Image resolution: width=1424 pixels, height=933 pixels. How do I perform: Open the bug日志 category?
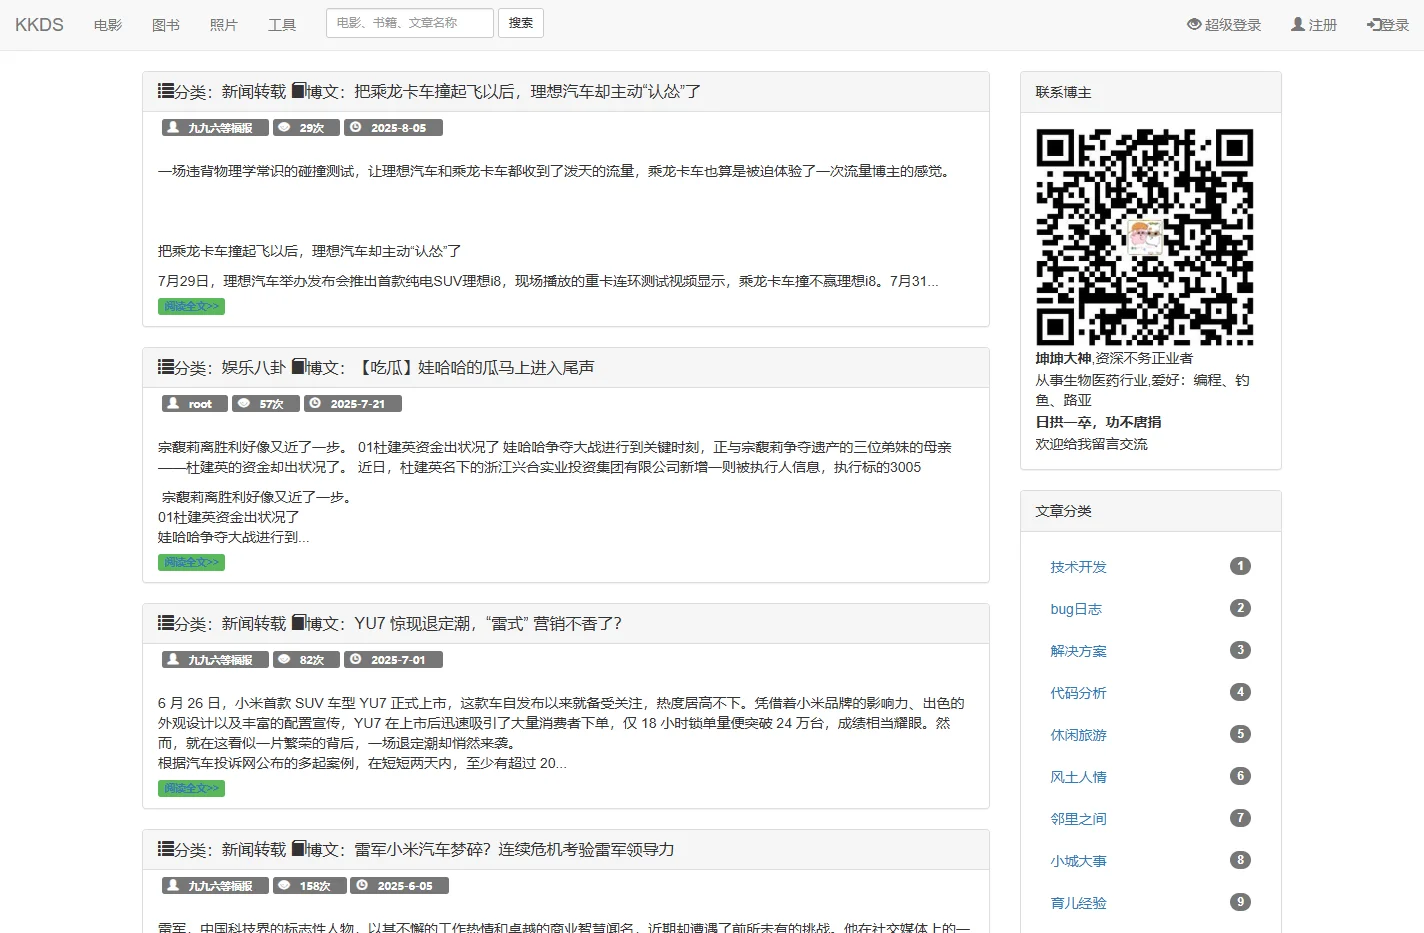pyautogui.click(x=1076, y=609)
